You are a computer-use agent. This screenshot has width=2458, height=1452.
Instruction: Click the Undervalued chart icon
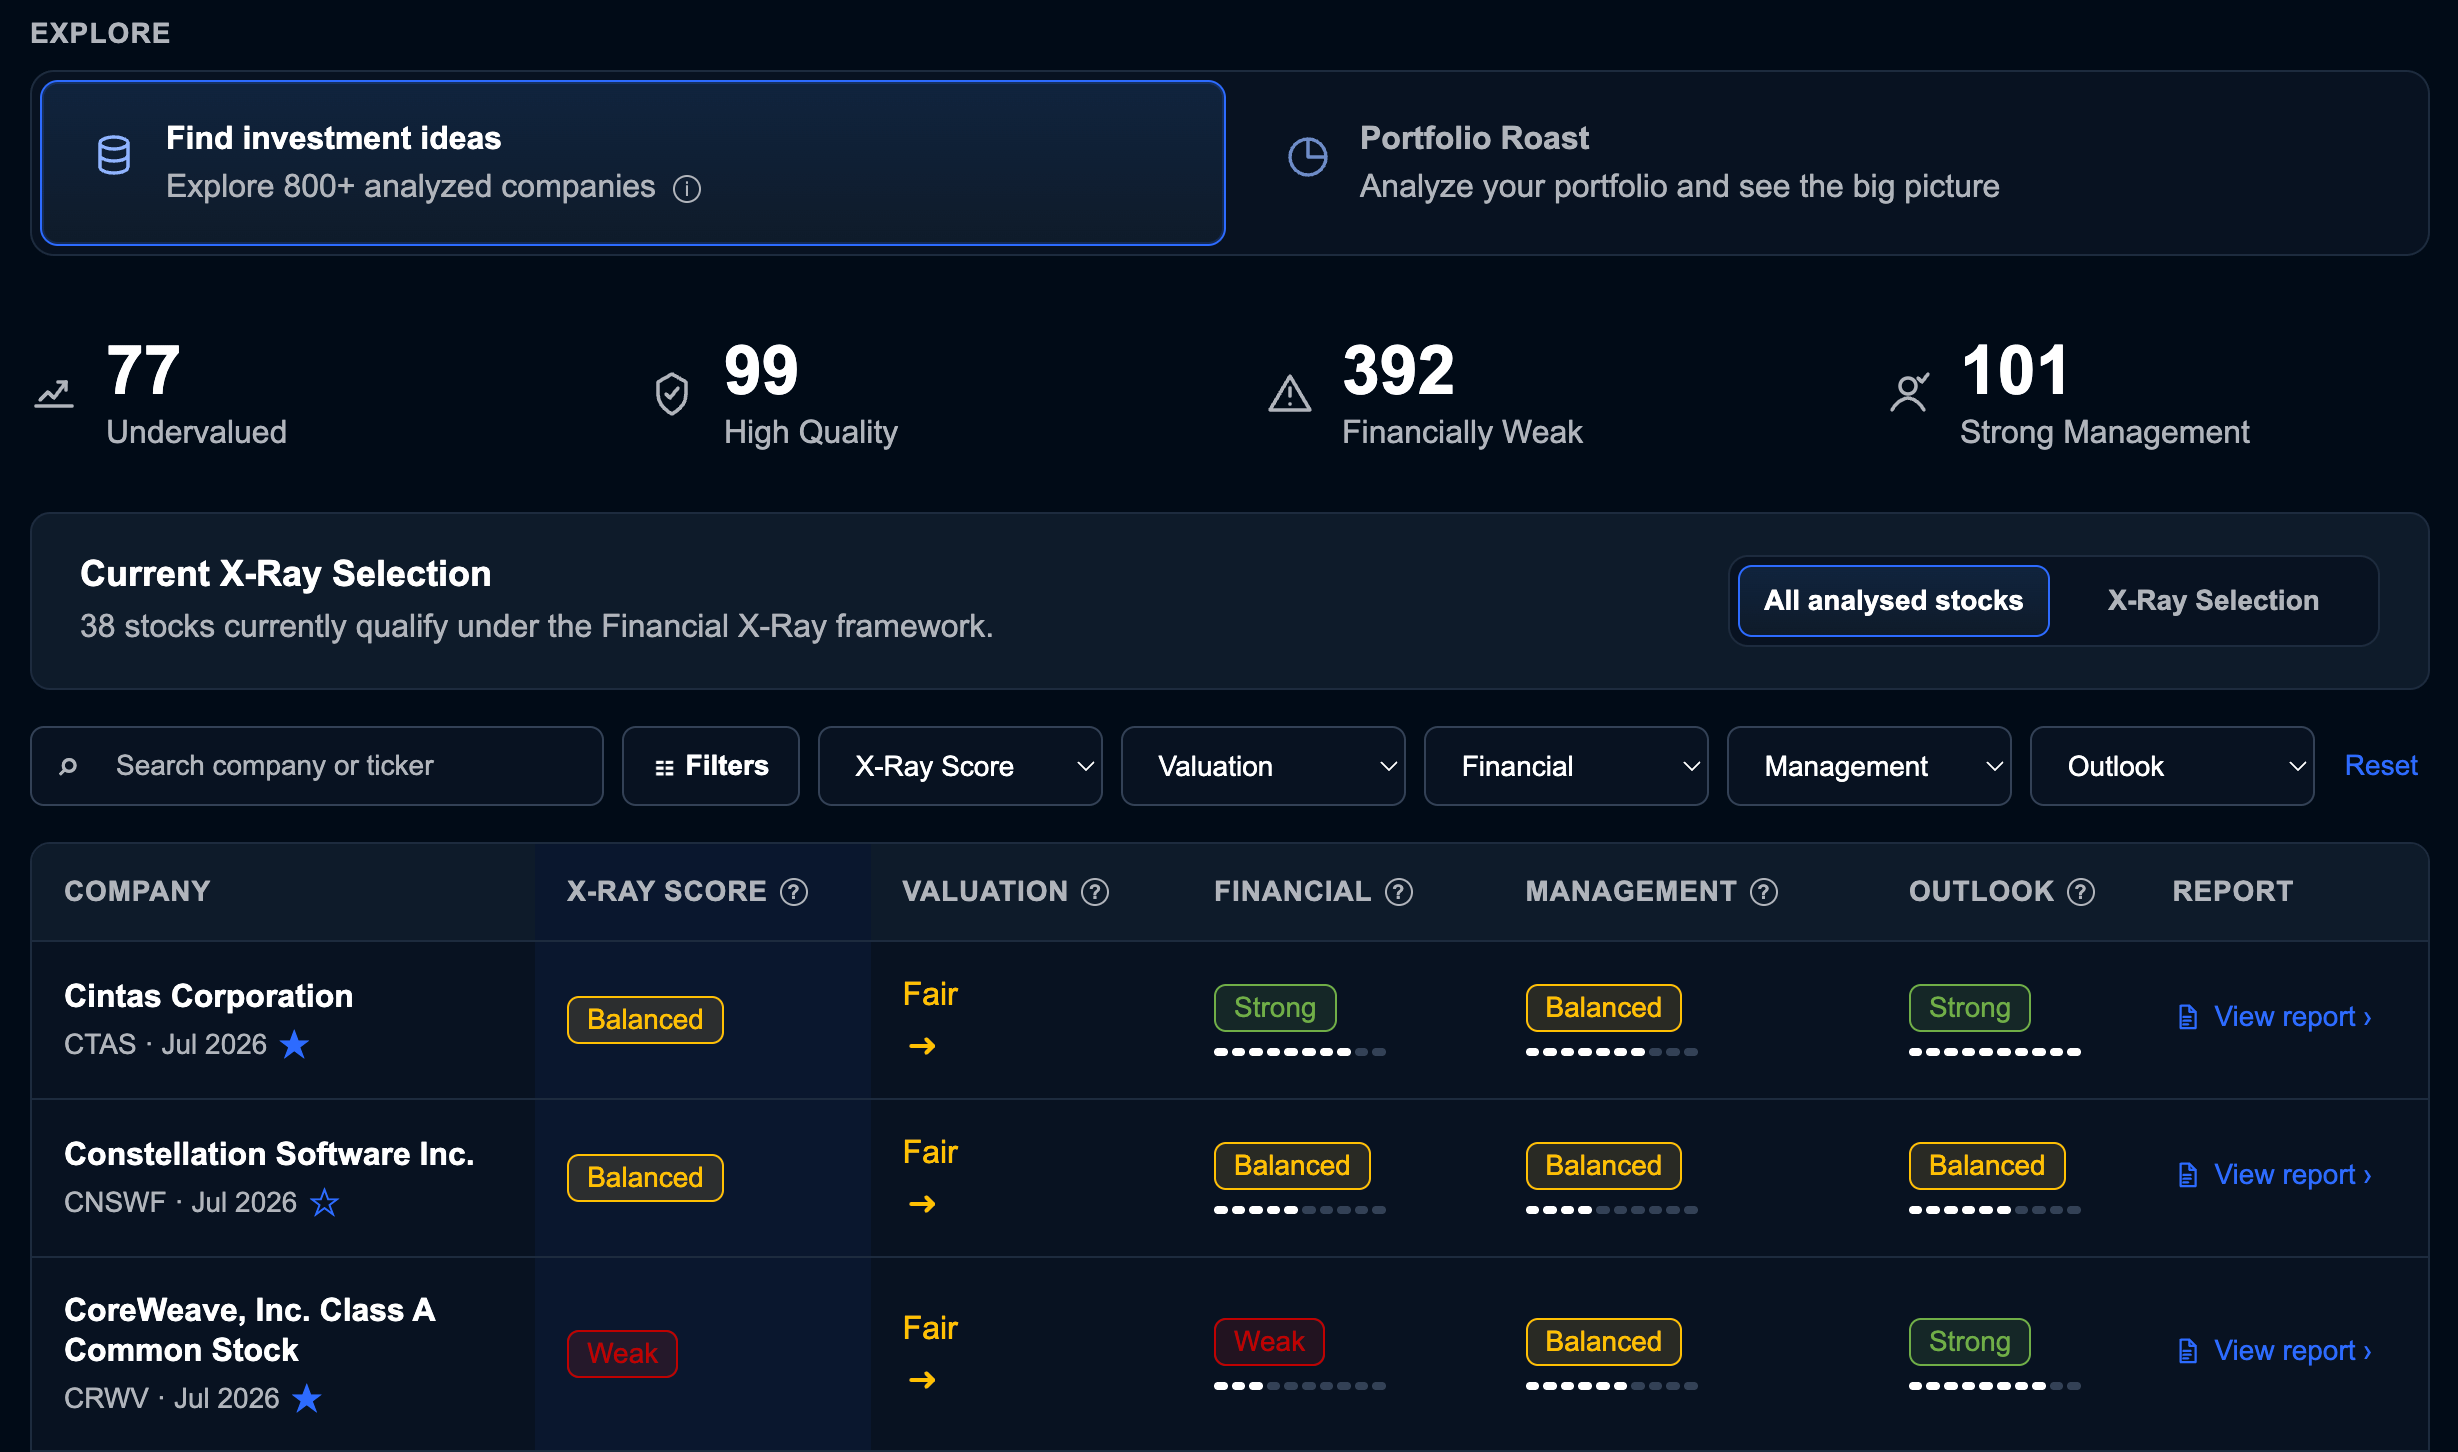click(x=54, y=393)
